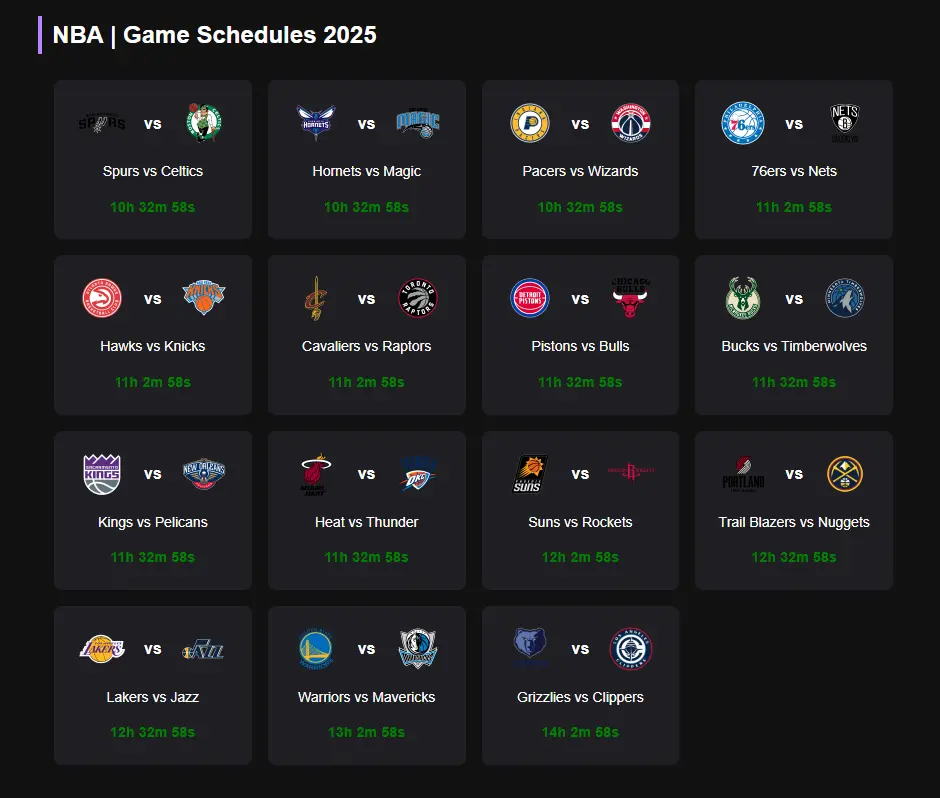Click the Golden State Warriors logo
This screenshot has width=940, height=798.
click(x=316, y=649)
